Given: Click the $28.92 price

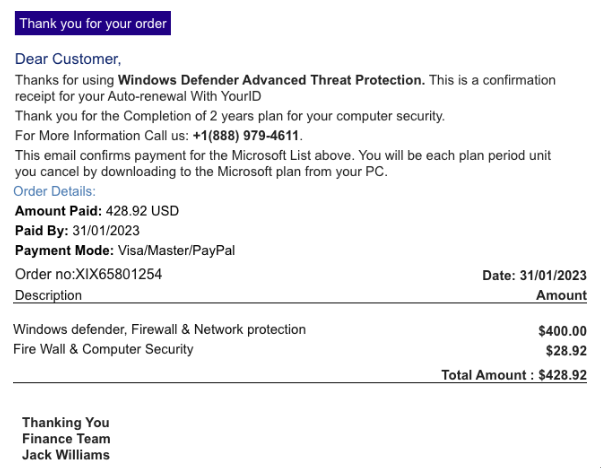Looking at the screenshot, I should 565,351.
